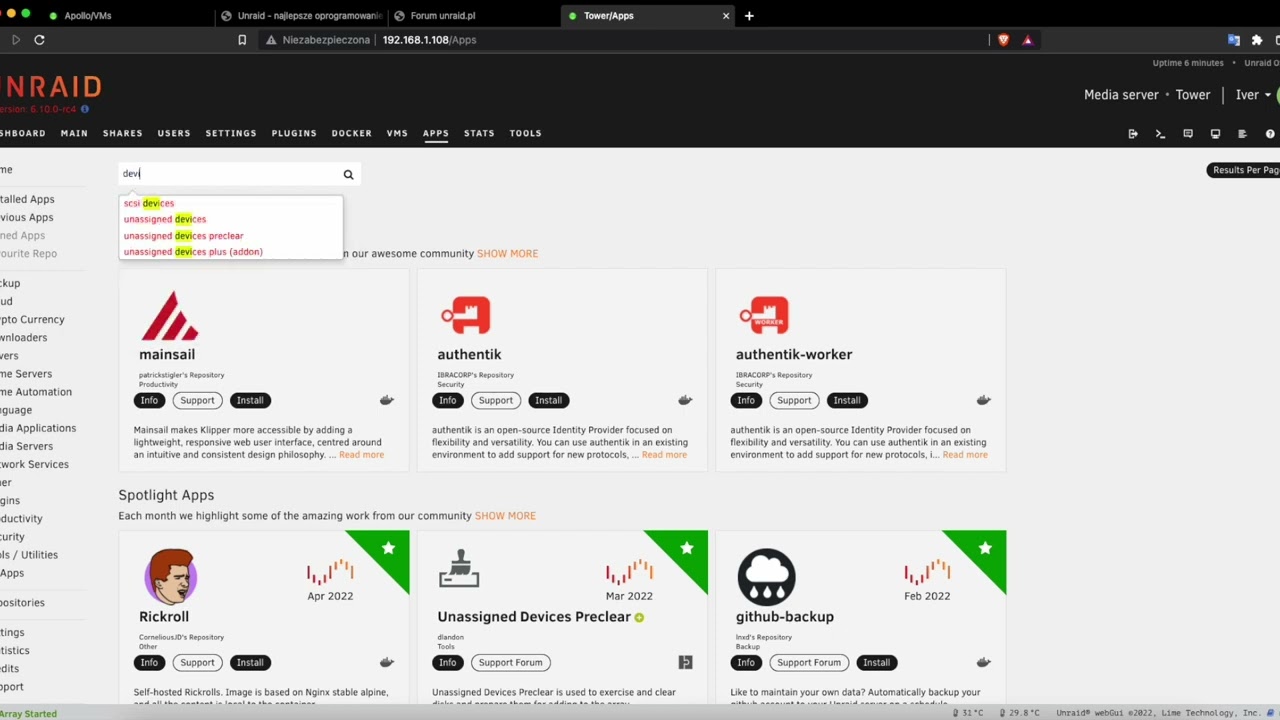Viewport: 1280px width, 720px height.
Task: Click the docker icon on github-backup card
Action: tap(984, 662)
